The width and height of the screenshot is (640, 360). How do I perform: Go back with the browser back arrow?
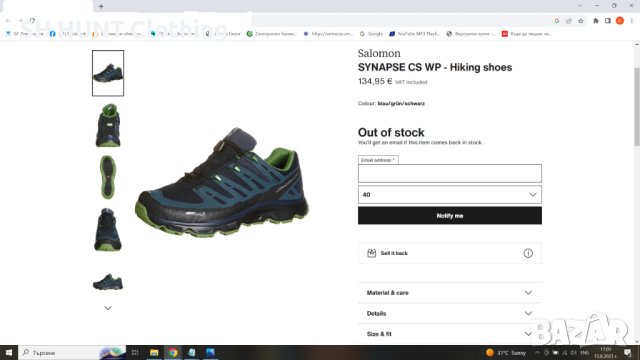[9, 20]
